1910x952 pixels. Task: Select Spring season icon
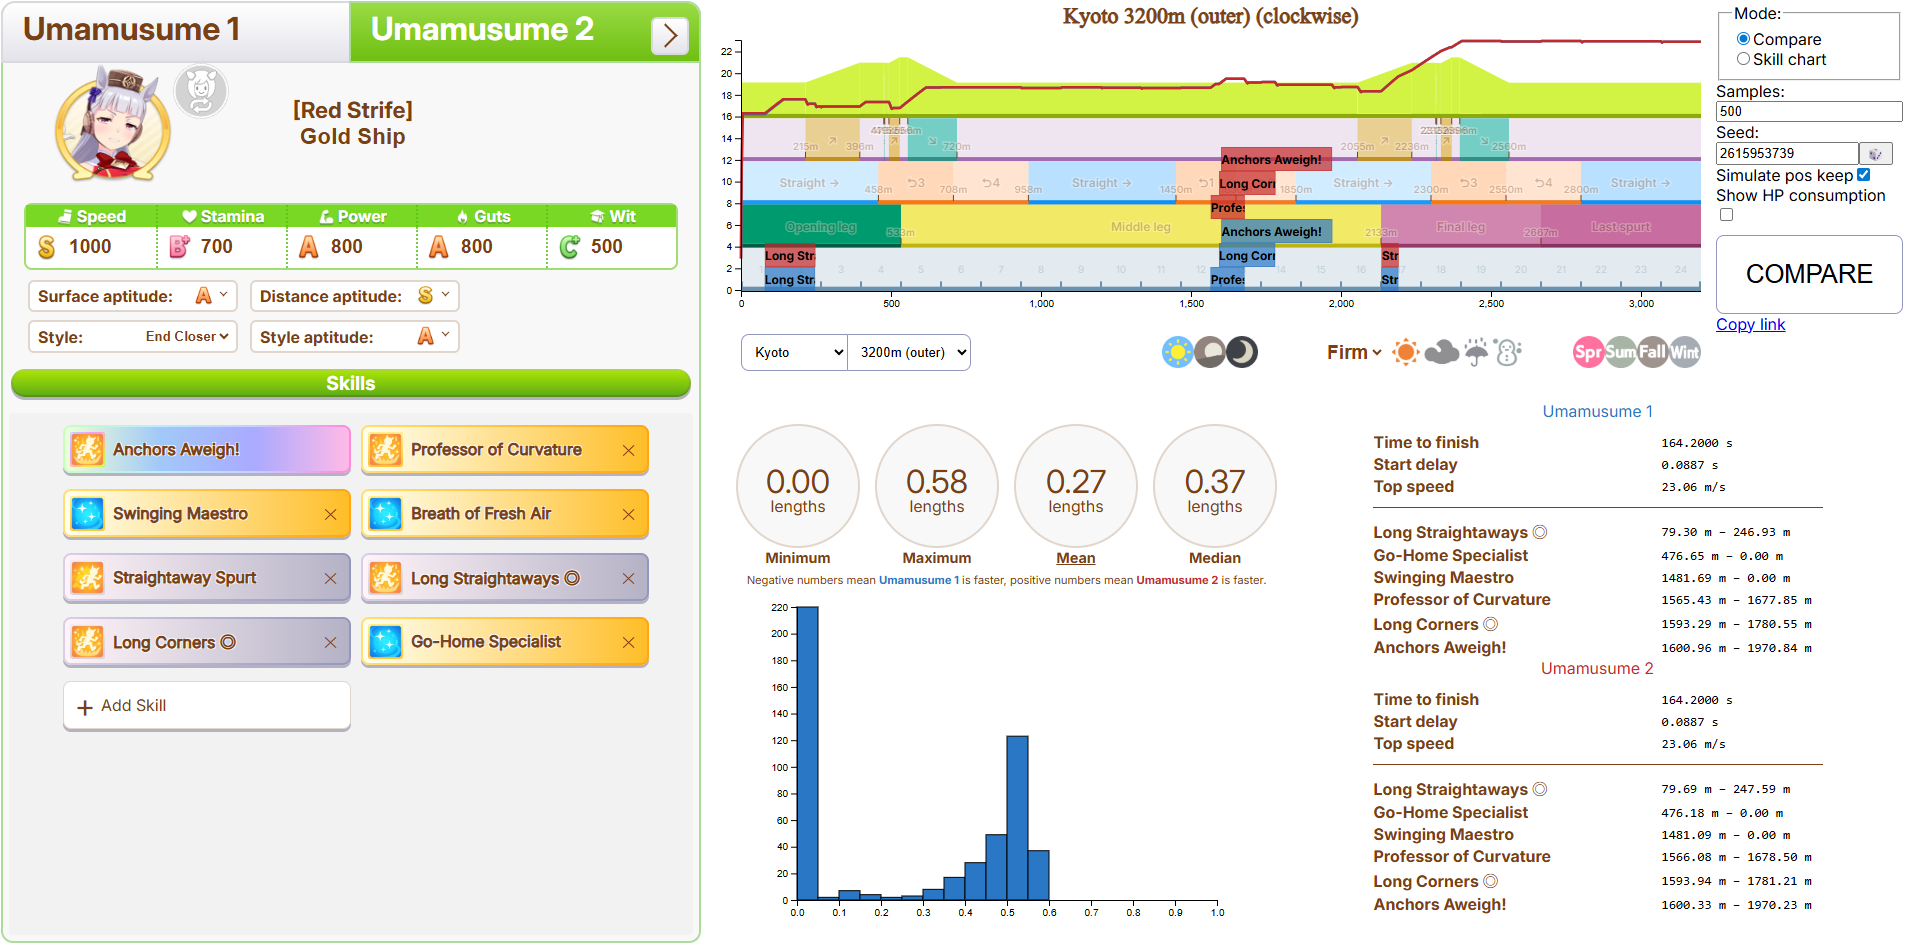1588,352
